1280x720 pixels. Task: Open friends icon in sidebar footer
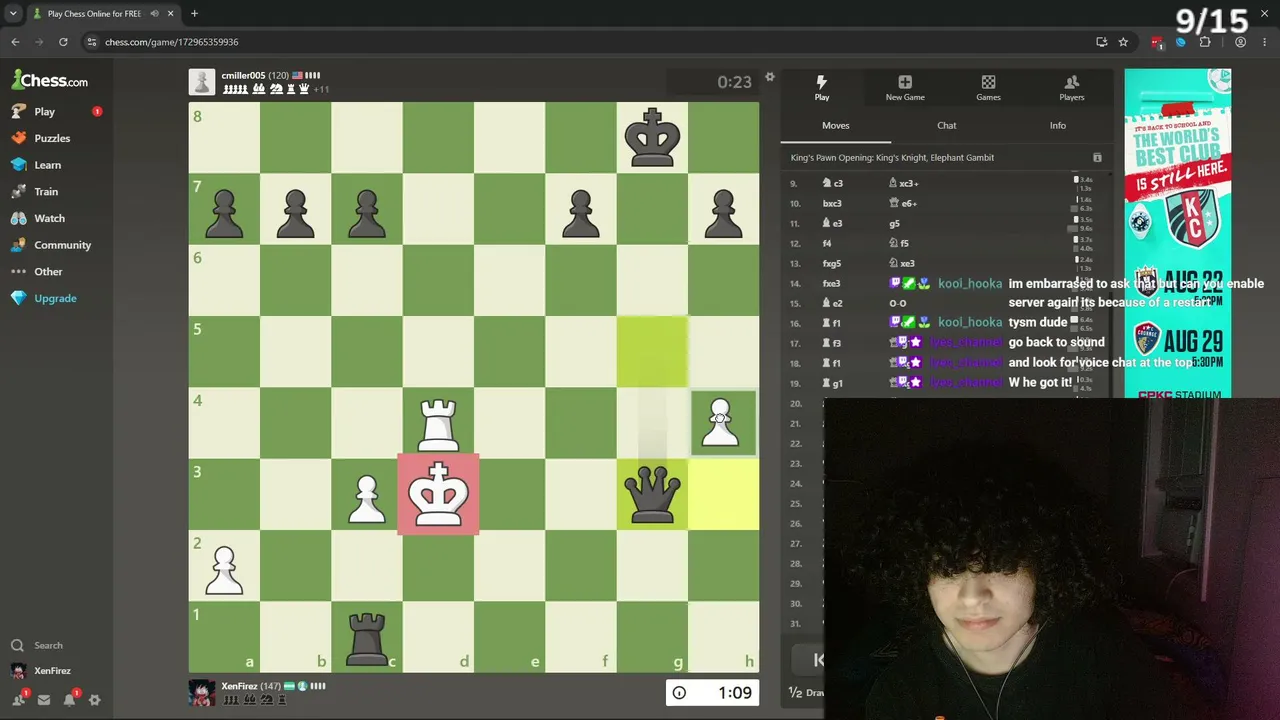coord(19,700)
